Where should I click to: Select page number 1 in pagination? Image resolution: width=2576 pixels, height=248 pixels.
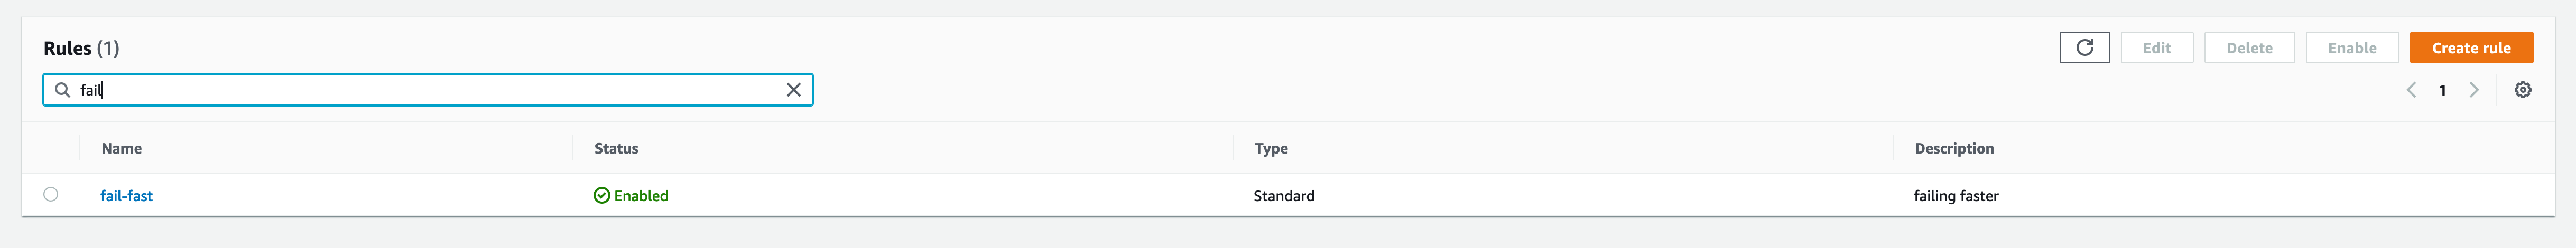coord(2442,90)
